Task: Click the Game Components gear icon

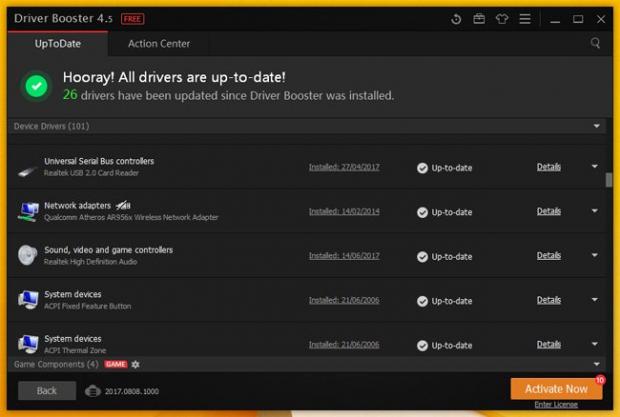Action: tap(136, 364)
